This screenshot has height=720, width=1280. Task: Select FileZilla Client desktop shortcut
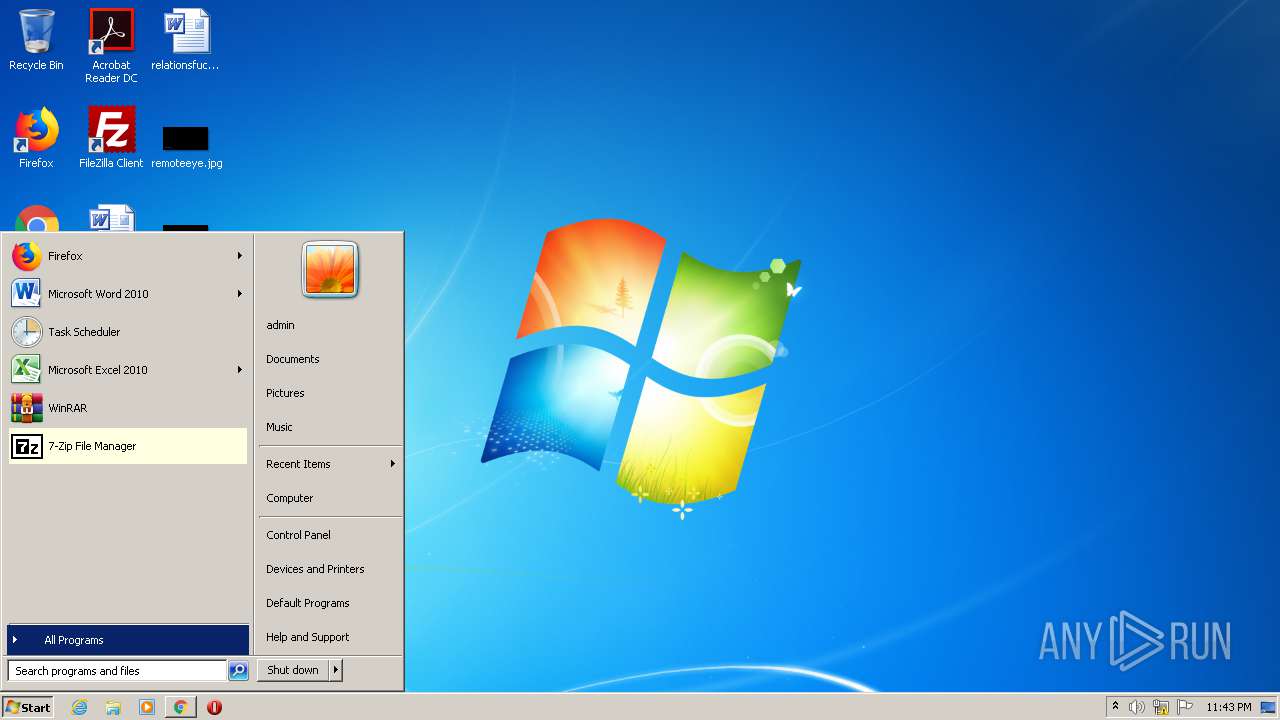point(111,138)
